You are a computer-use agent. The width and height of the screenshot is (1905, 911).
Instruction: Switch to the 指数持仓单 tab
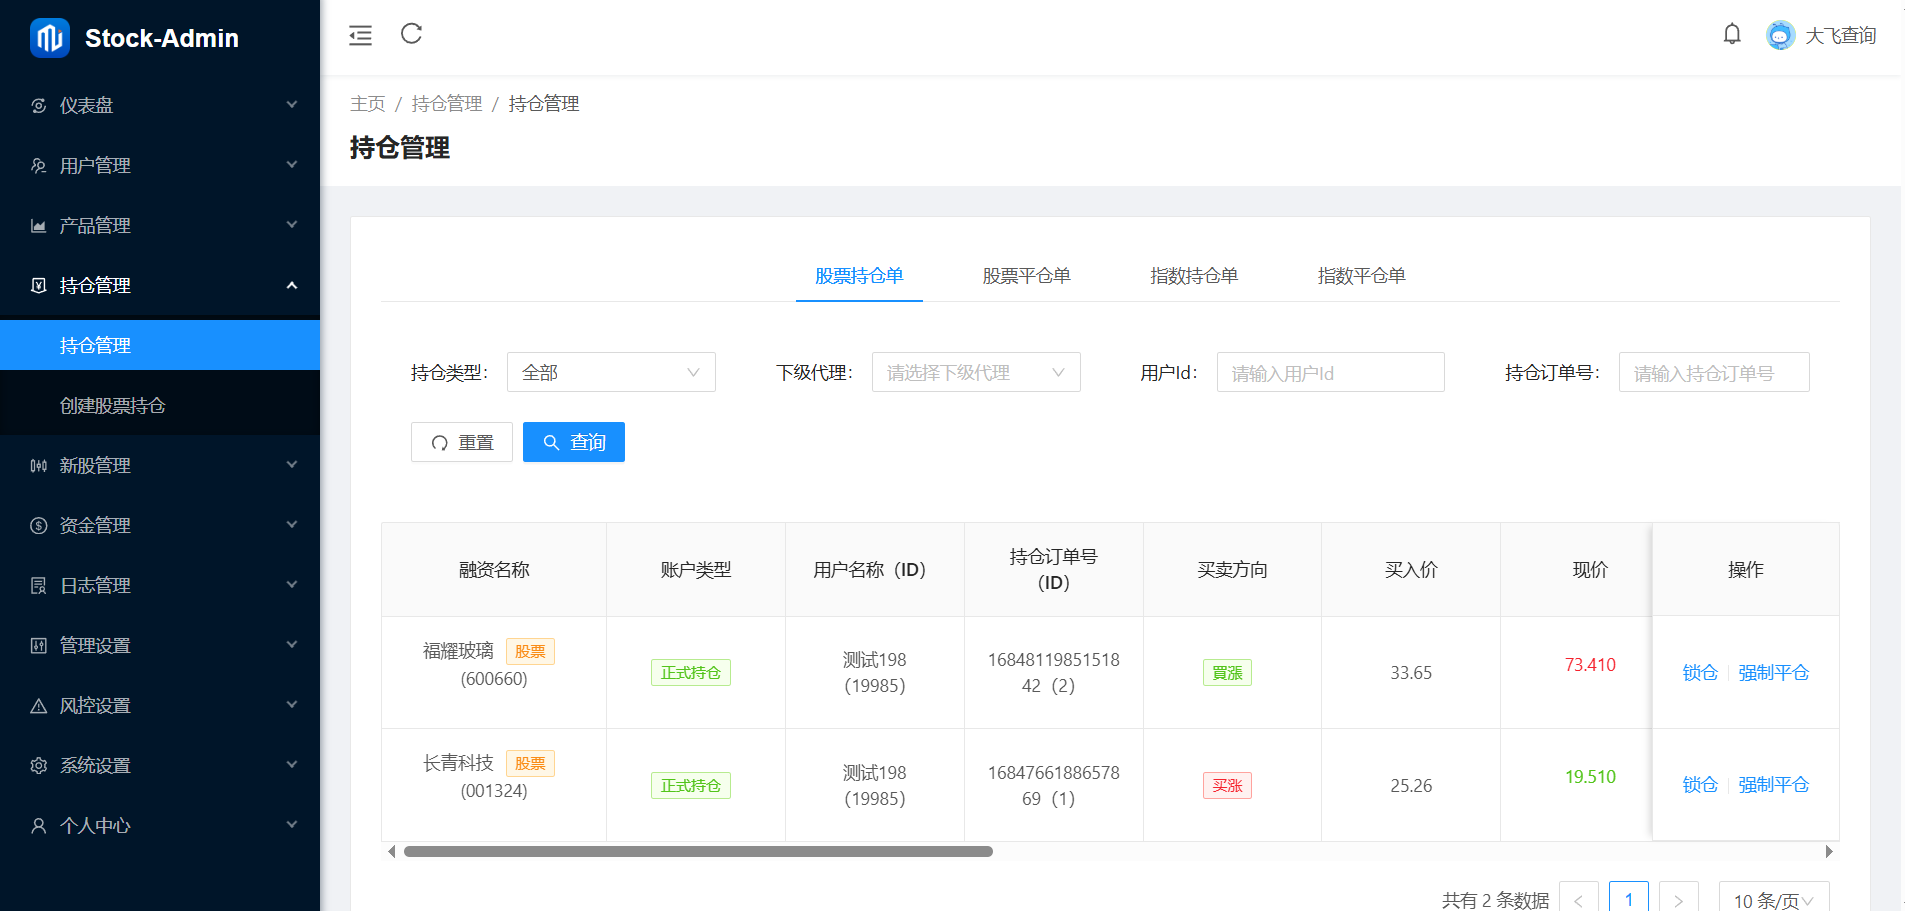click(x=1194, y=276)
